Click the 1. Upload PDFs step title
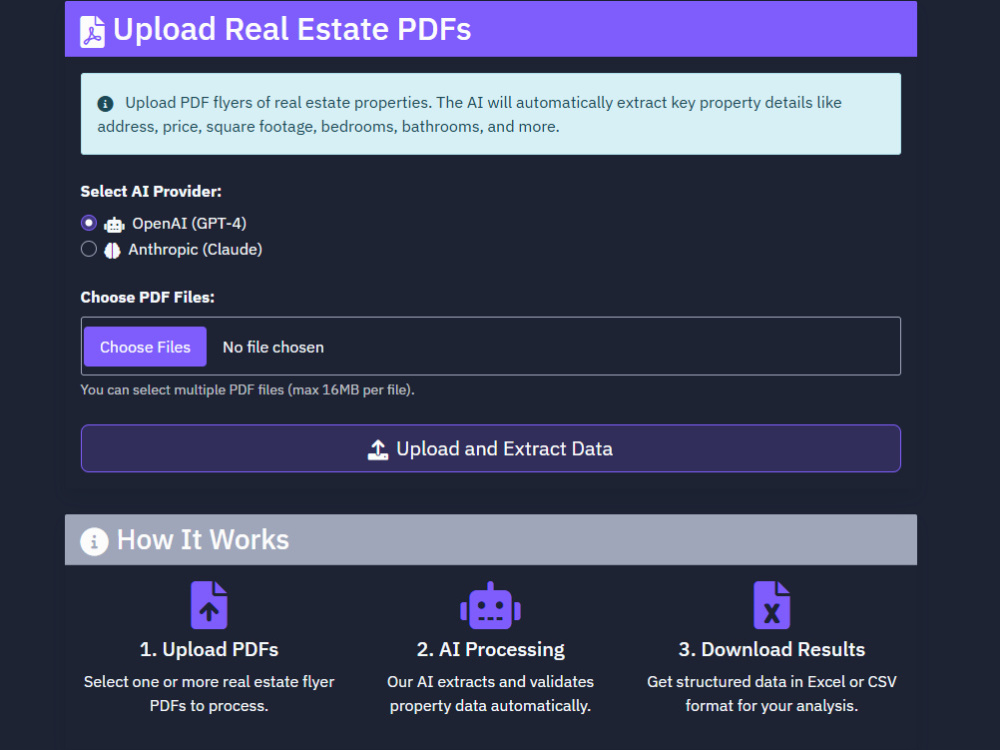1000x750 pixels. pyautogui.click(x=209, y=649)
